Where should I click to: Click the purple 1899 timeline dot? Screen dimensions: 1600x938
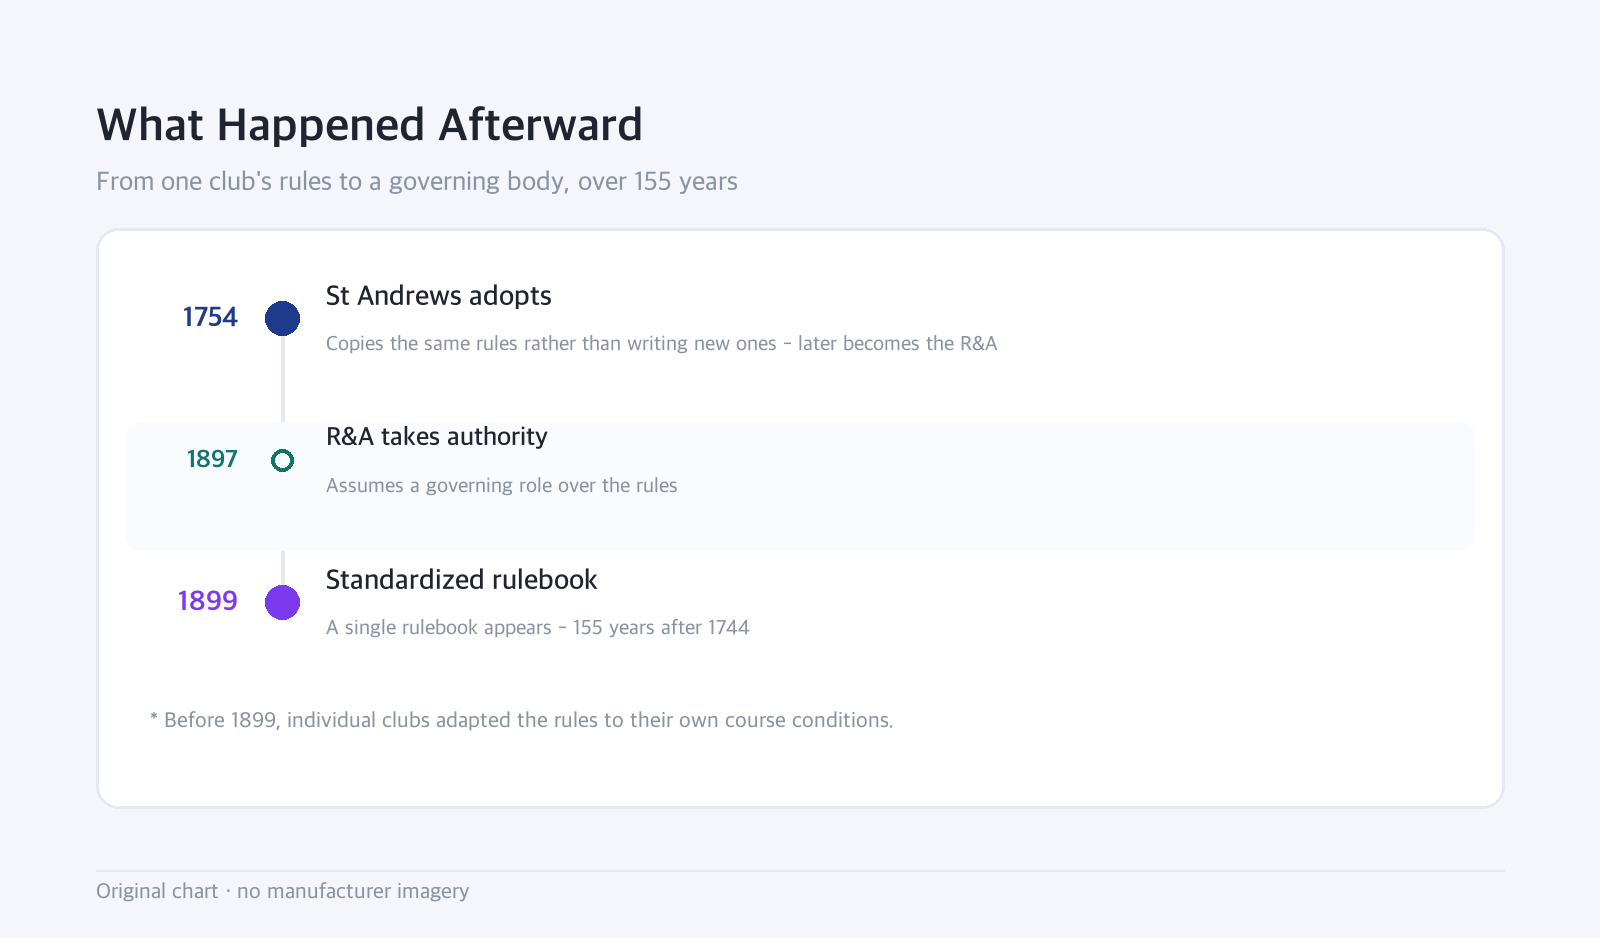[282, 602]
